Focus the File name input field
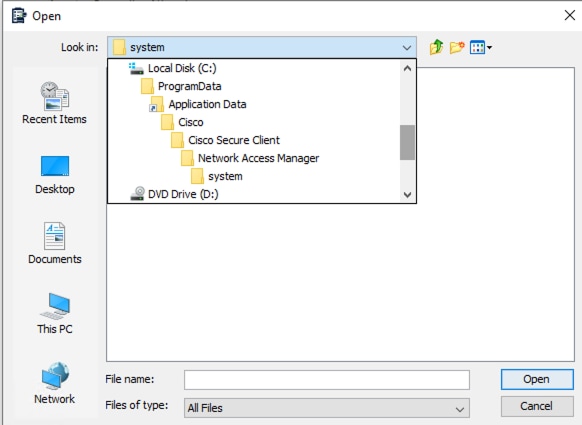The width and height of the screenshot is (582, 425). (x=327, y=380)
